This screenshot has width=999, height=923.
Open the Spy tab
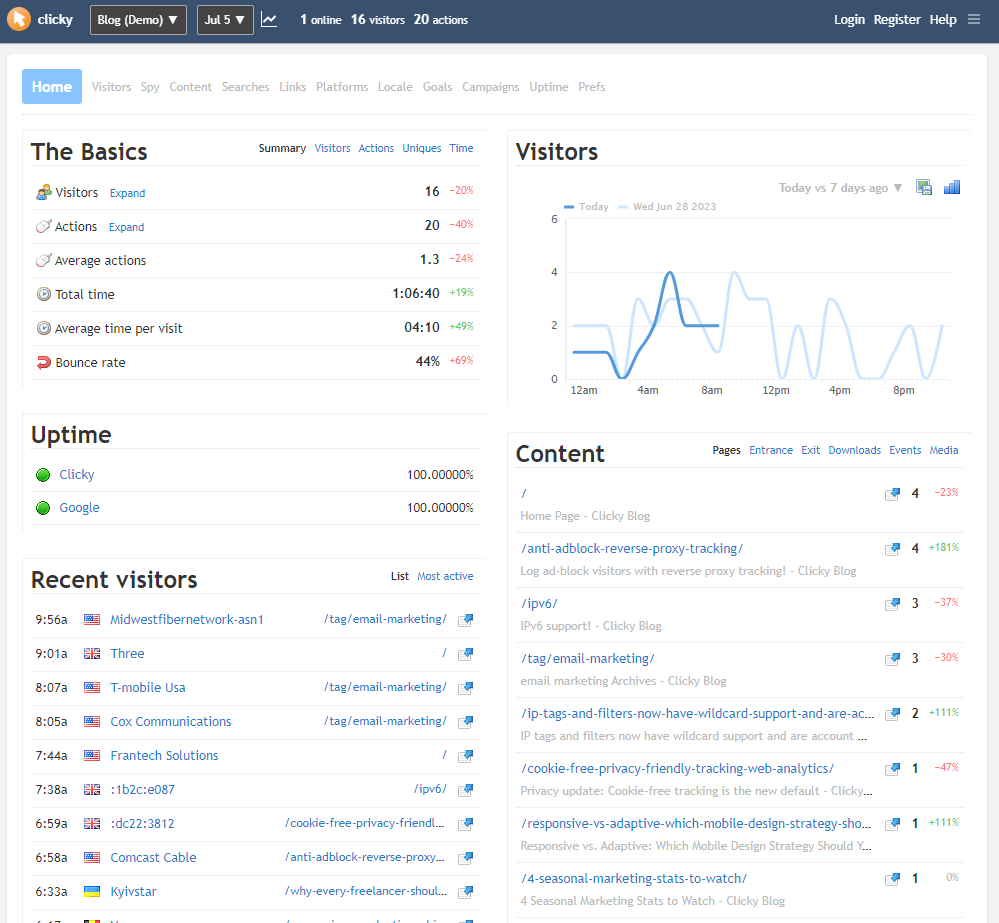coord(150,87)
